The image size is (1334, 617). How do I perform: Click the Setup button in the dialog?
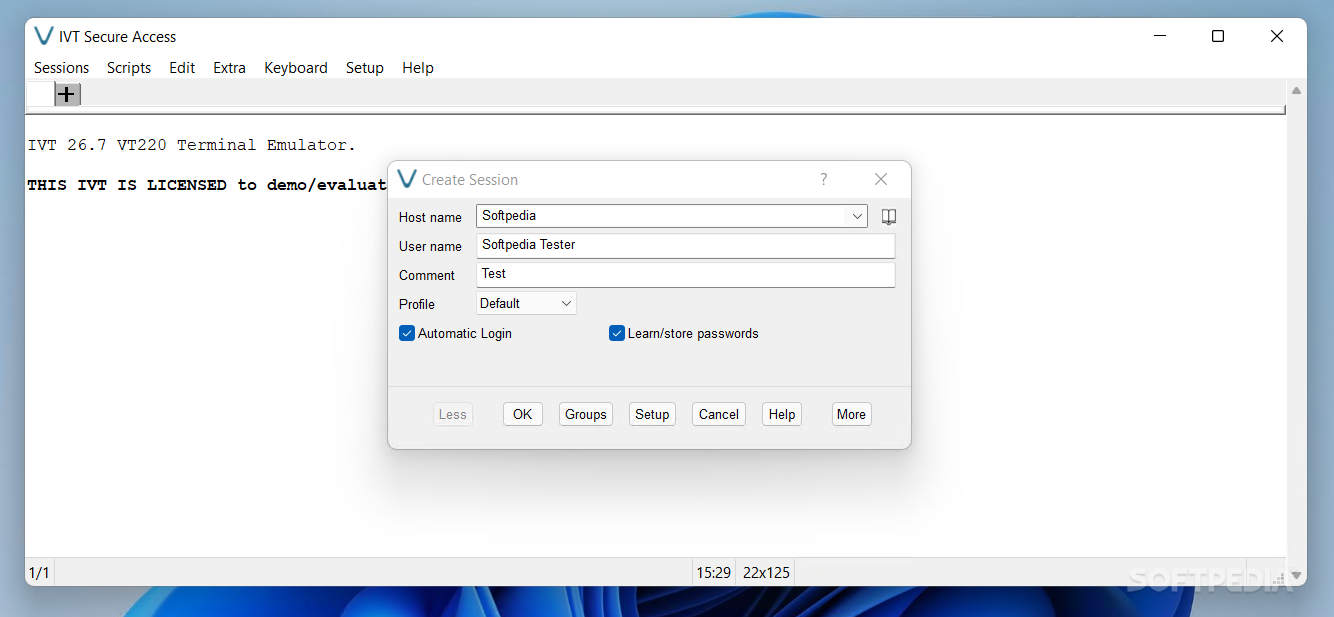tap(652, 414)
